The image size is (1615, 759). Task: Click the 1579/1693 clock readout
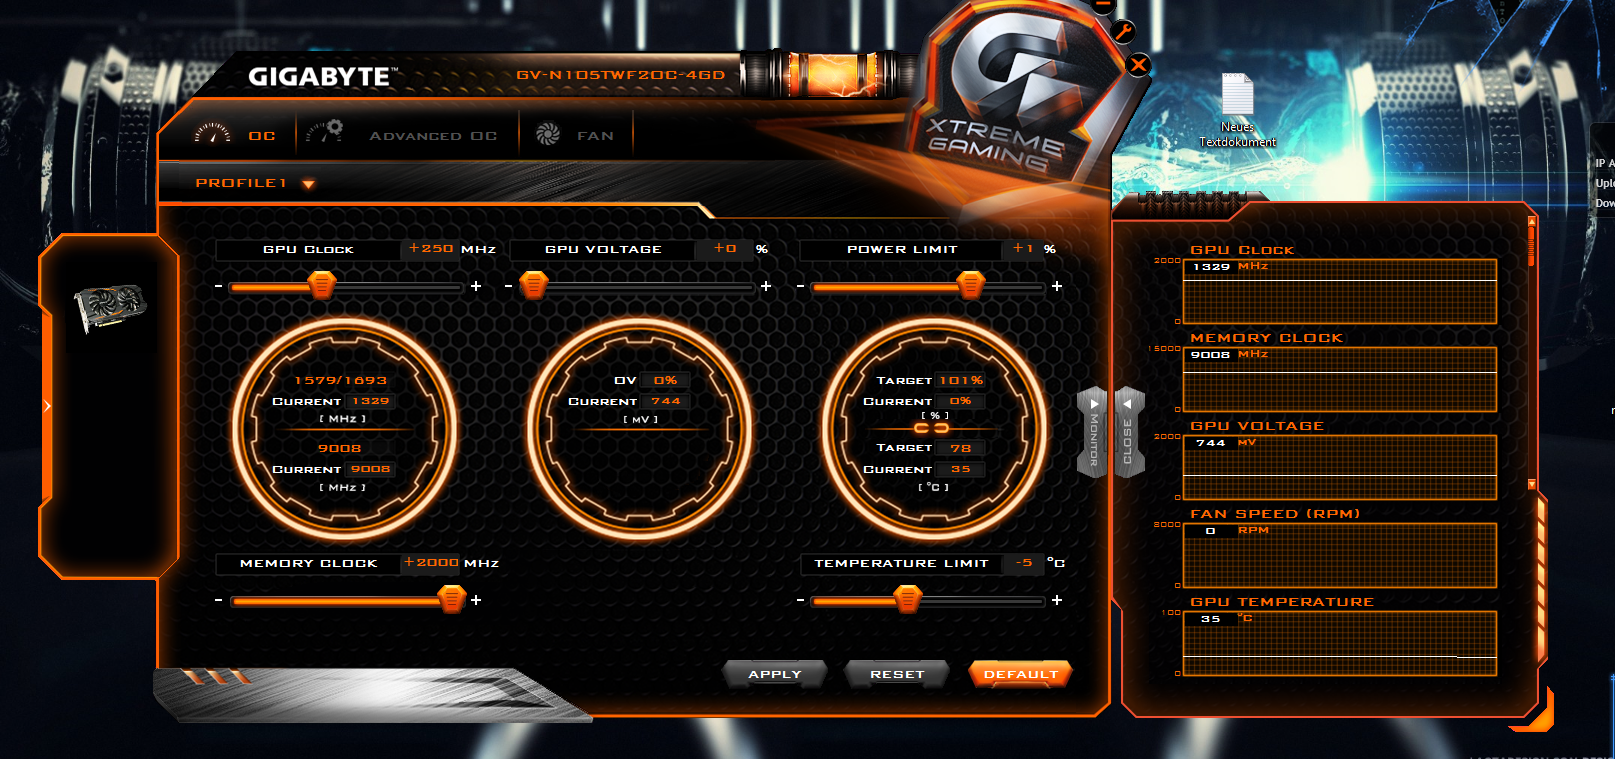tap(340, 380)
